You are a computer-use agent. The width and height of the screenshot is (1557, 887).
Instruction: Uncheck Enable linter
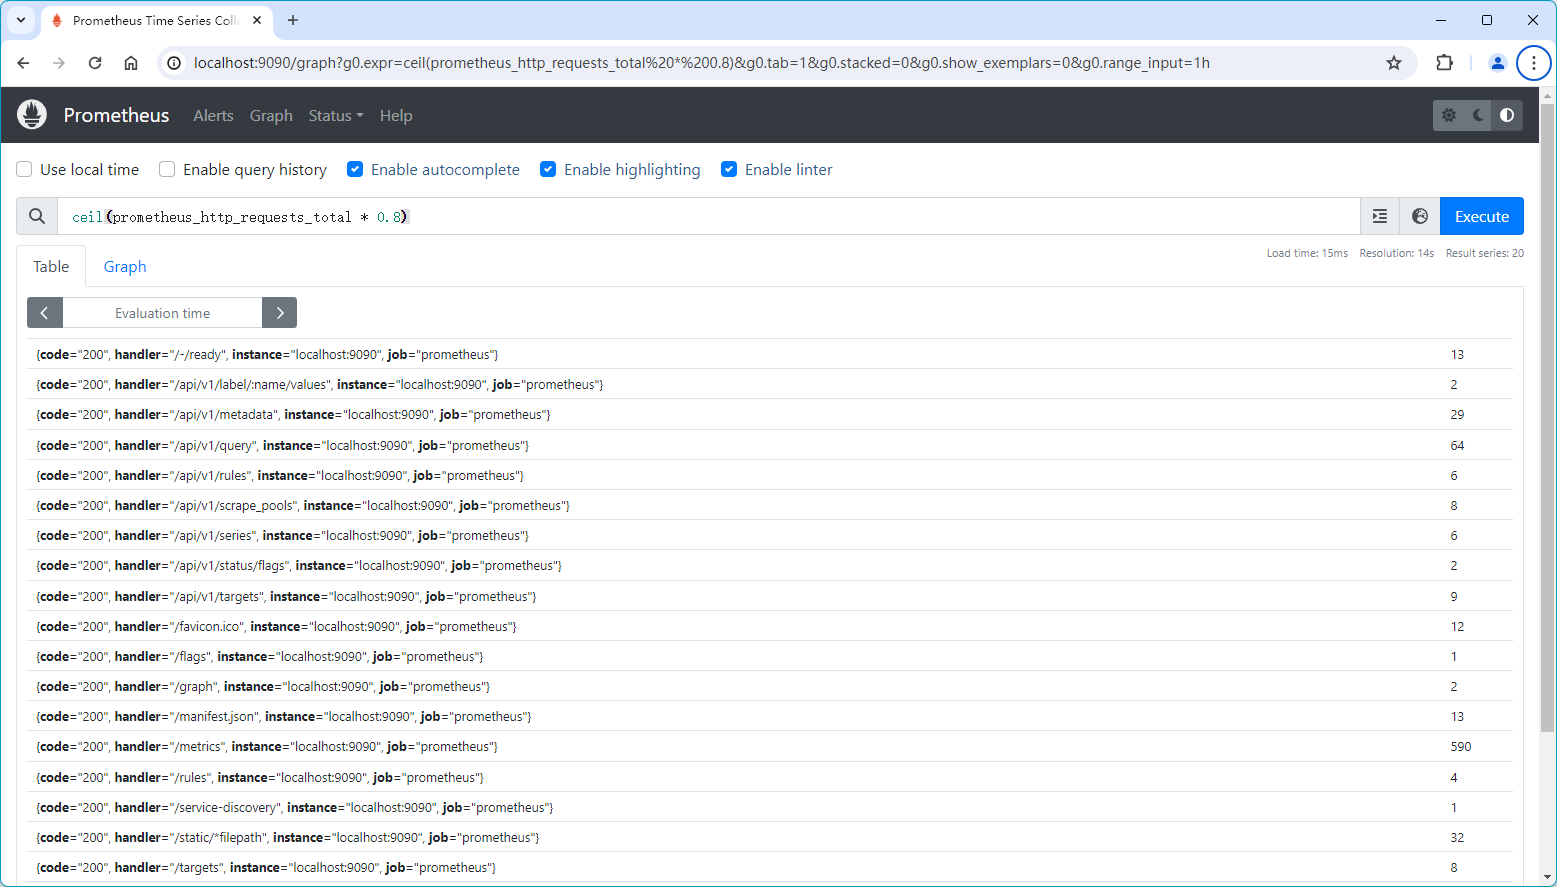point(729,169)
